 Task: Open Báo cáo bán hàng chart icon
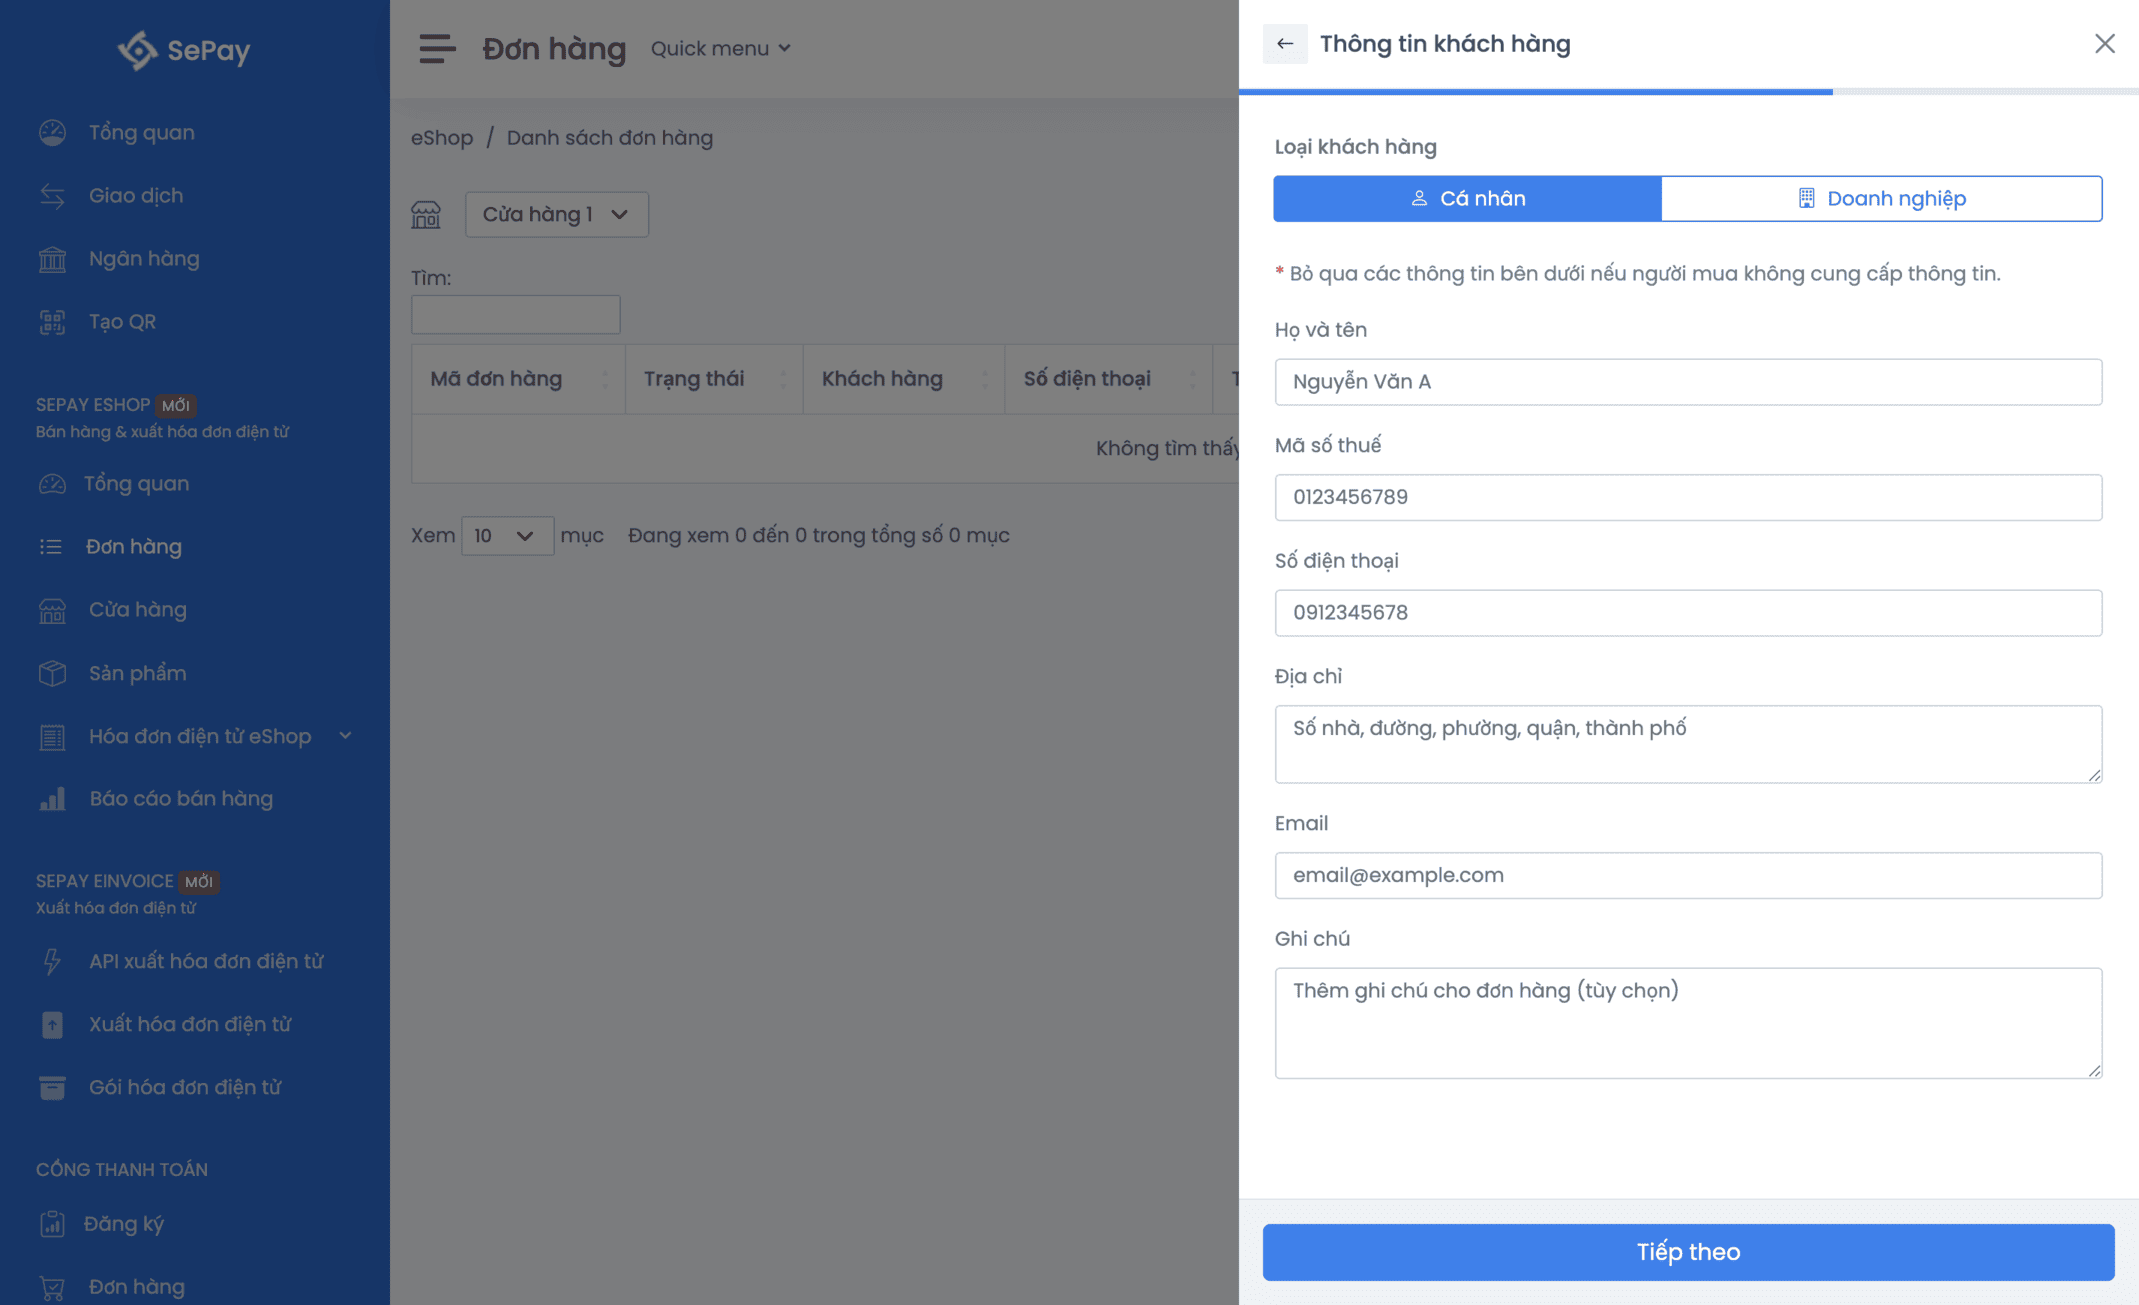coord(52,799)
